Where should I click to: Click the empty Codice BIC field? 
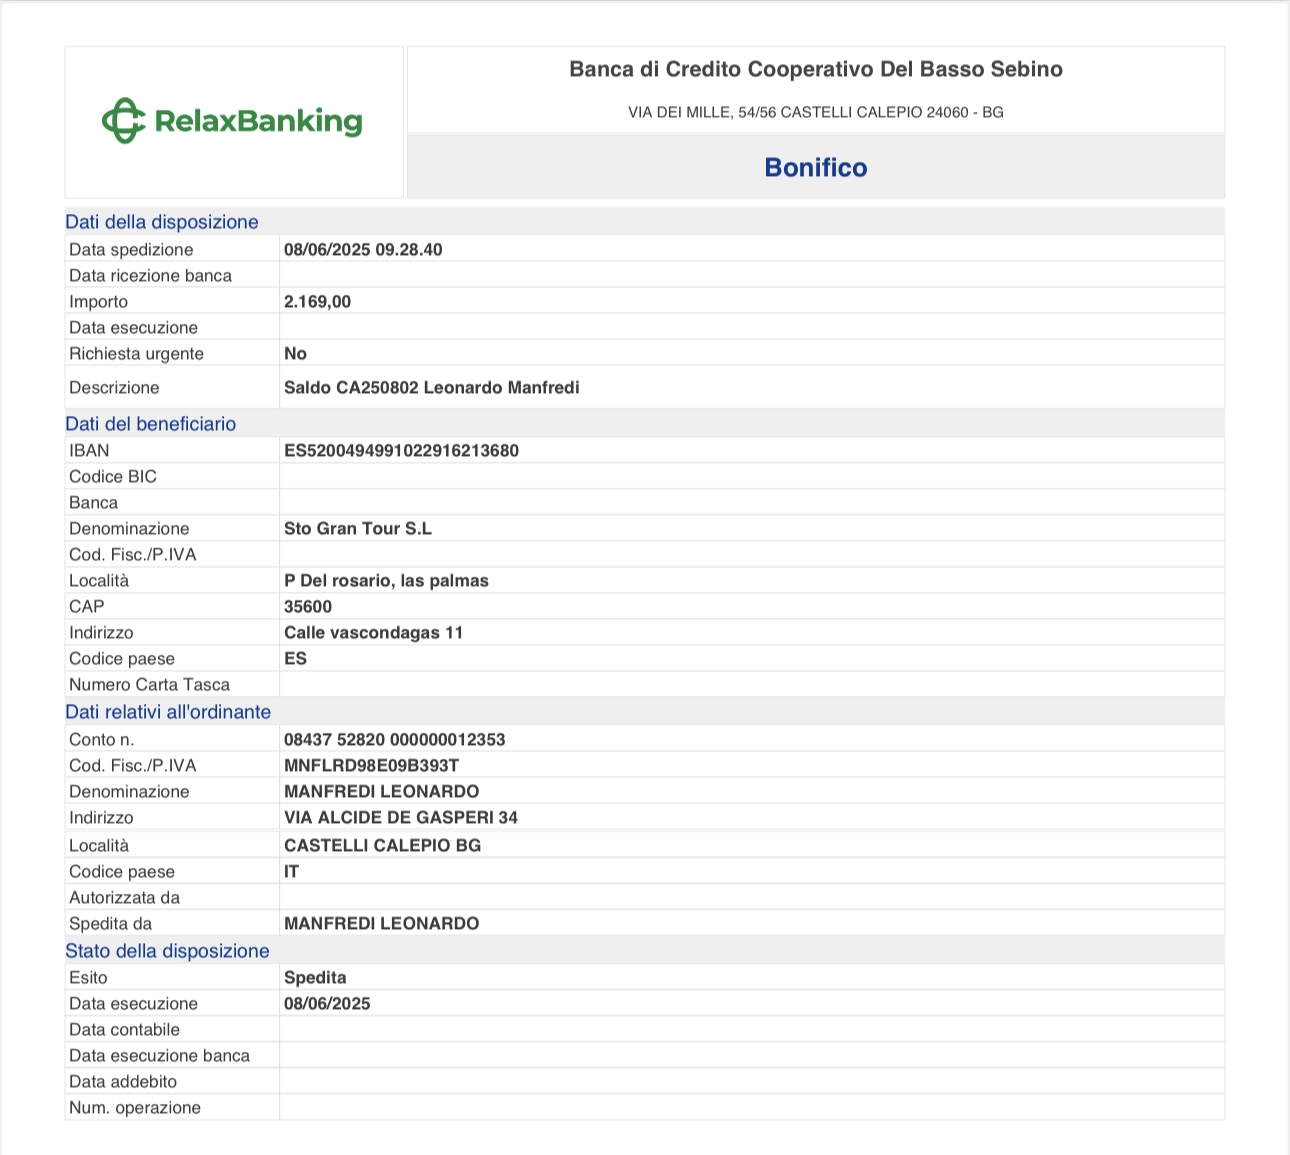tap(752, 476)
